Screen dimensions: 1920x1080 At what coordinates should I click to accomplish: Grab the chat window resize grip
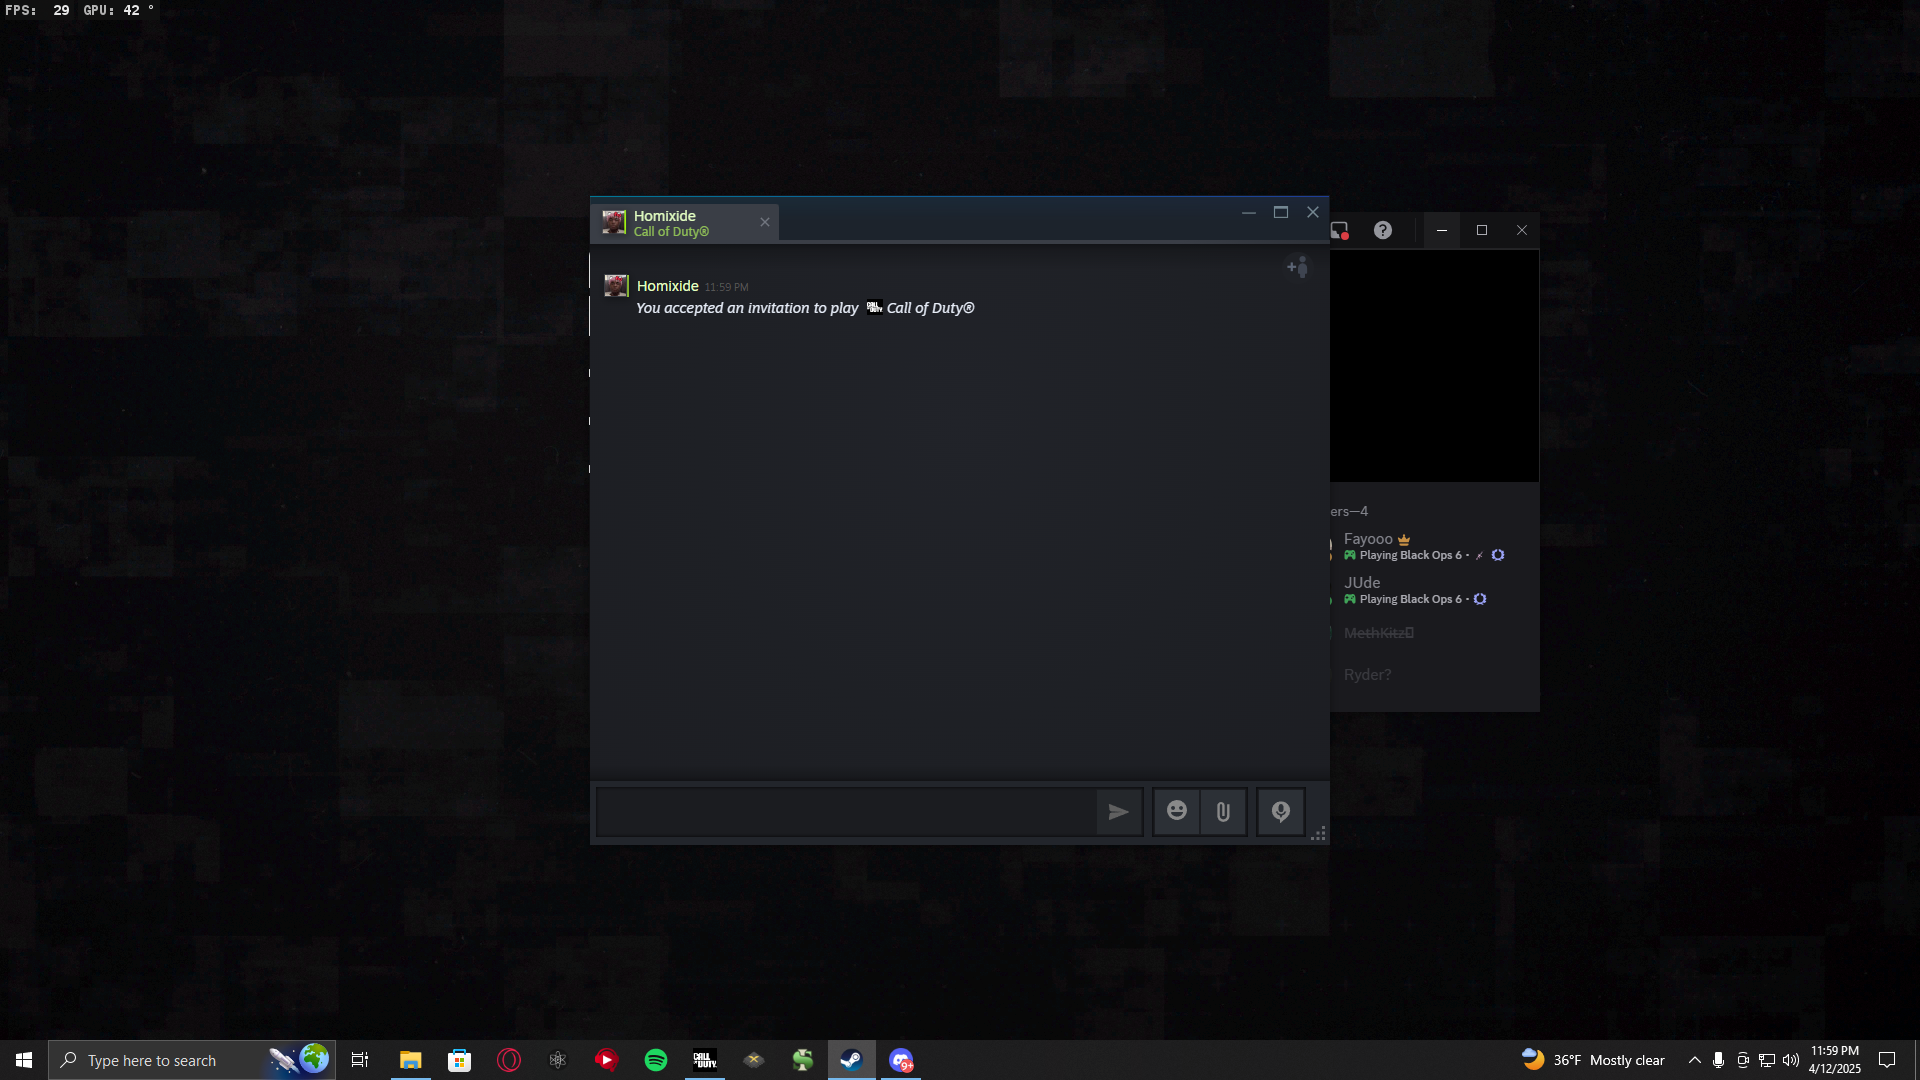click(1319, 834)
